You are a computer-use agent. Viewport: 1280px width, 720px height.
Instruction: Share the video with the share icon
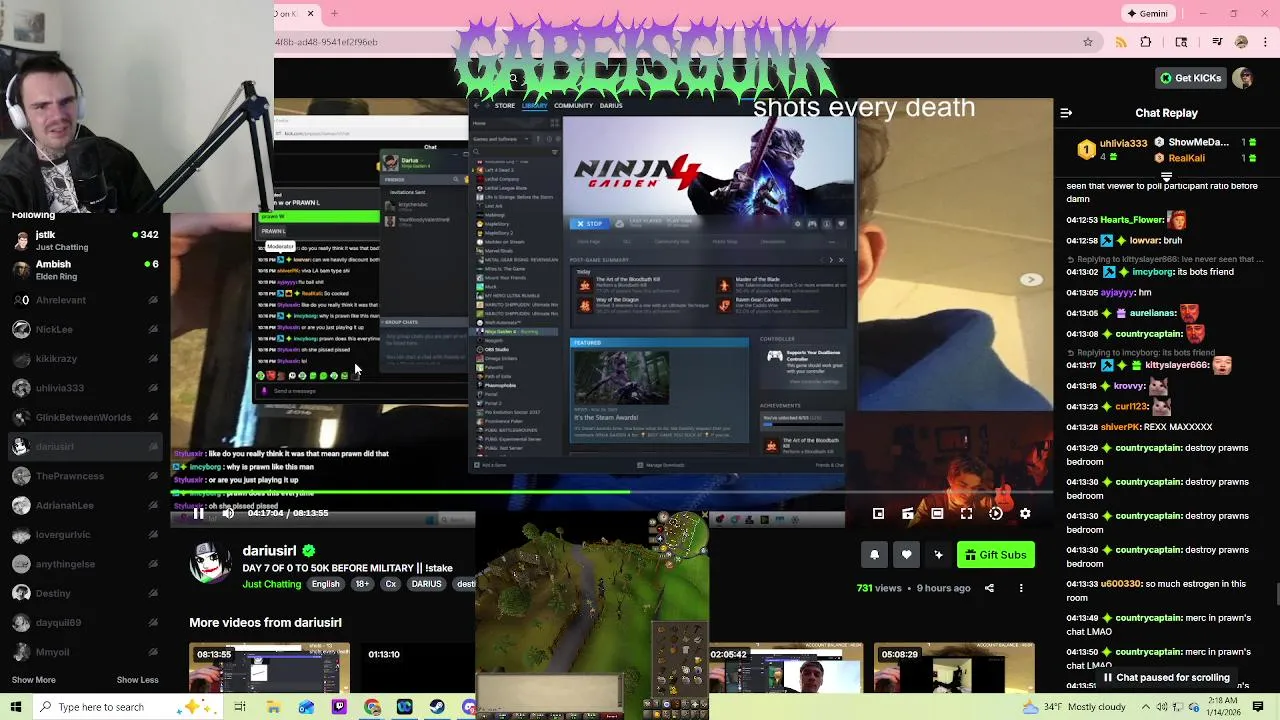point(989,588)
